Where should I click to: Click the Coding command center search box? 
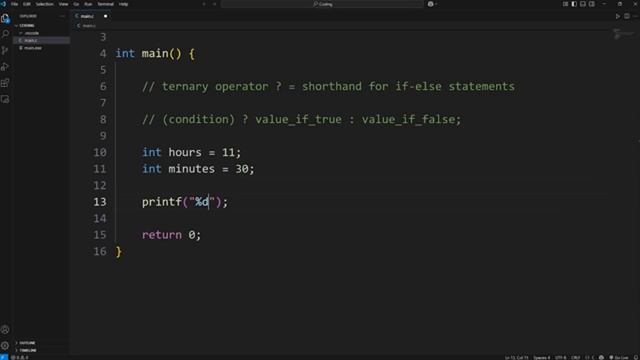click(x=322, y=4)
